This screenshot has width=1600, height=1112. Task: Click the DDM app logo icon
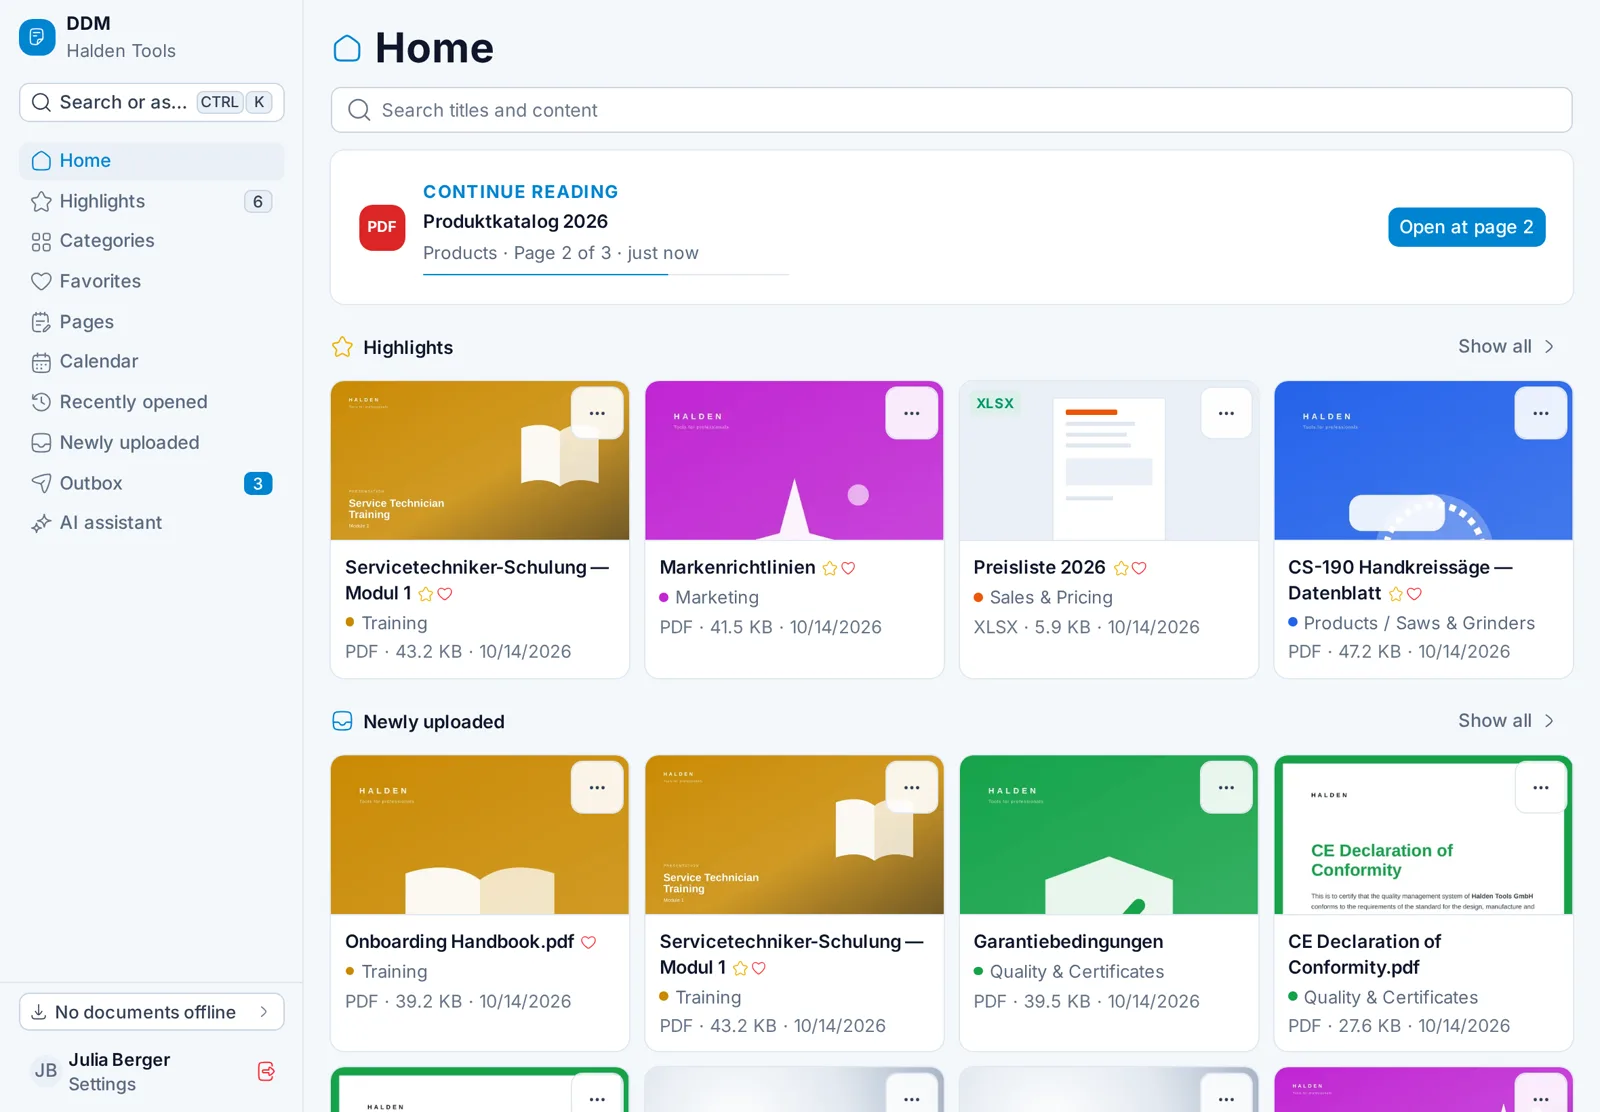pyautogui.click(x=37, y=37)
